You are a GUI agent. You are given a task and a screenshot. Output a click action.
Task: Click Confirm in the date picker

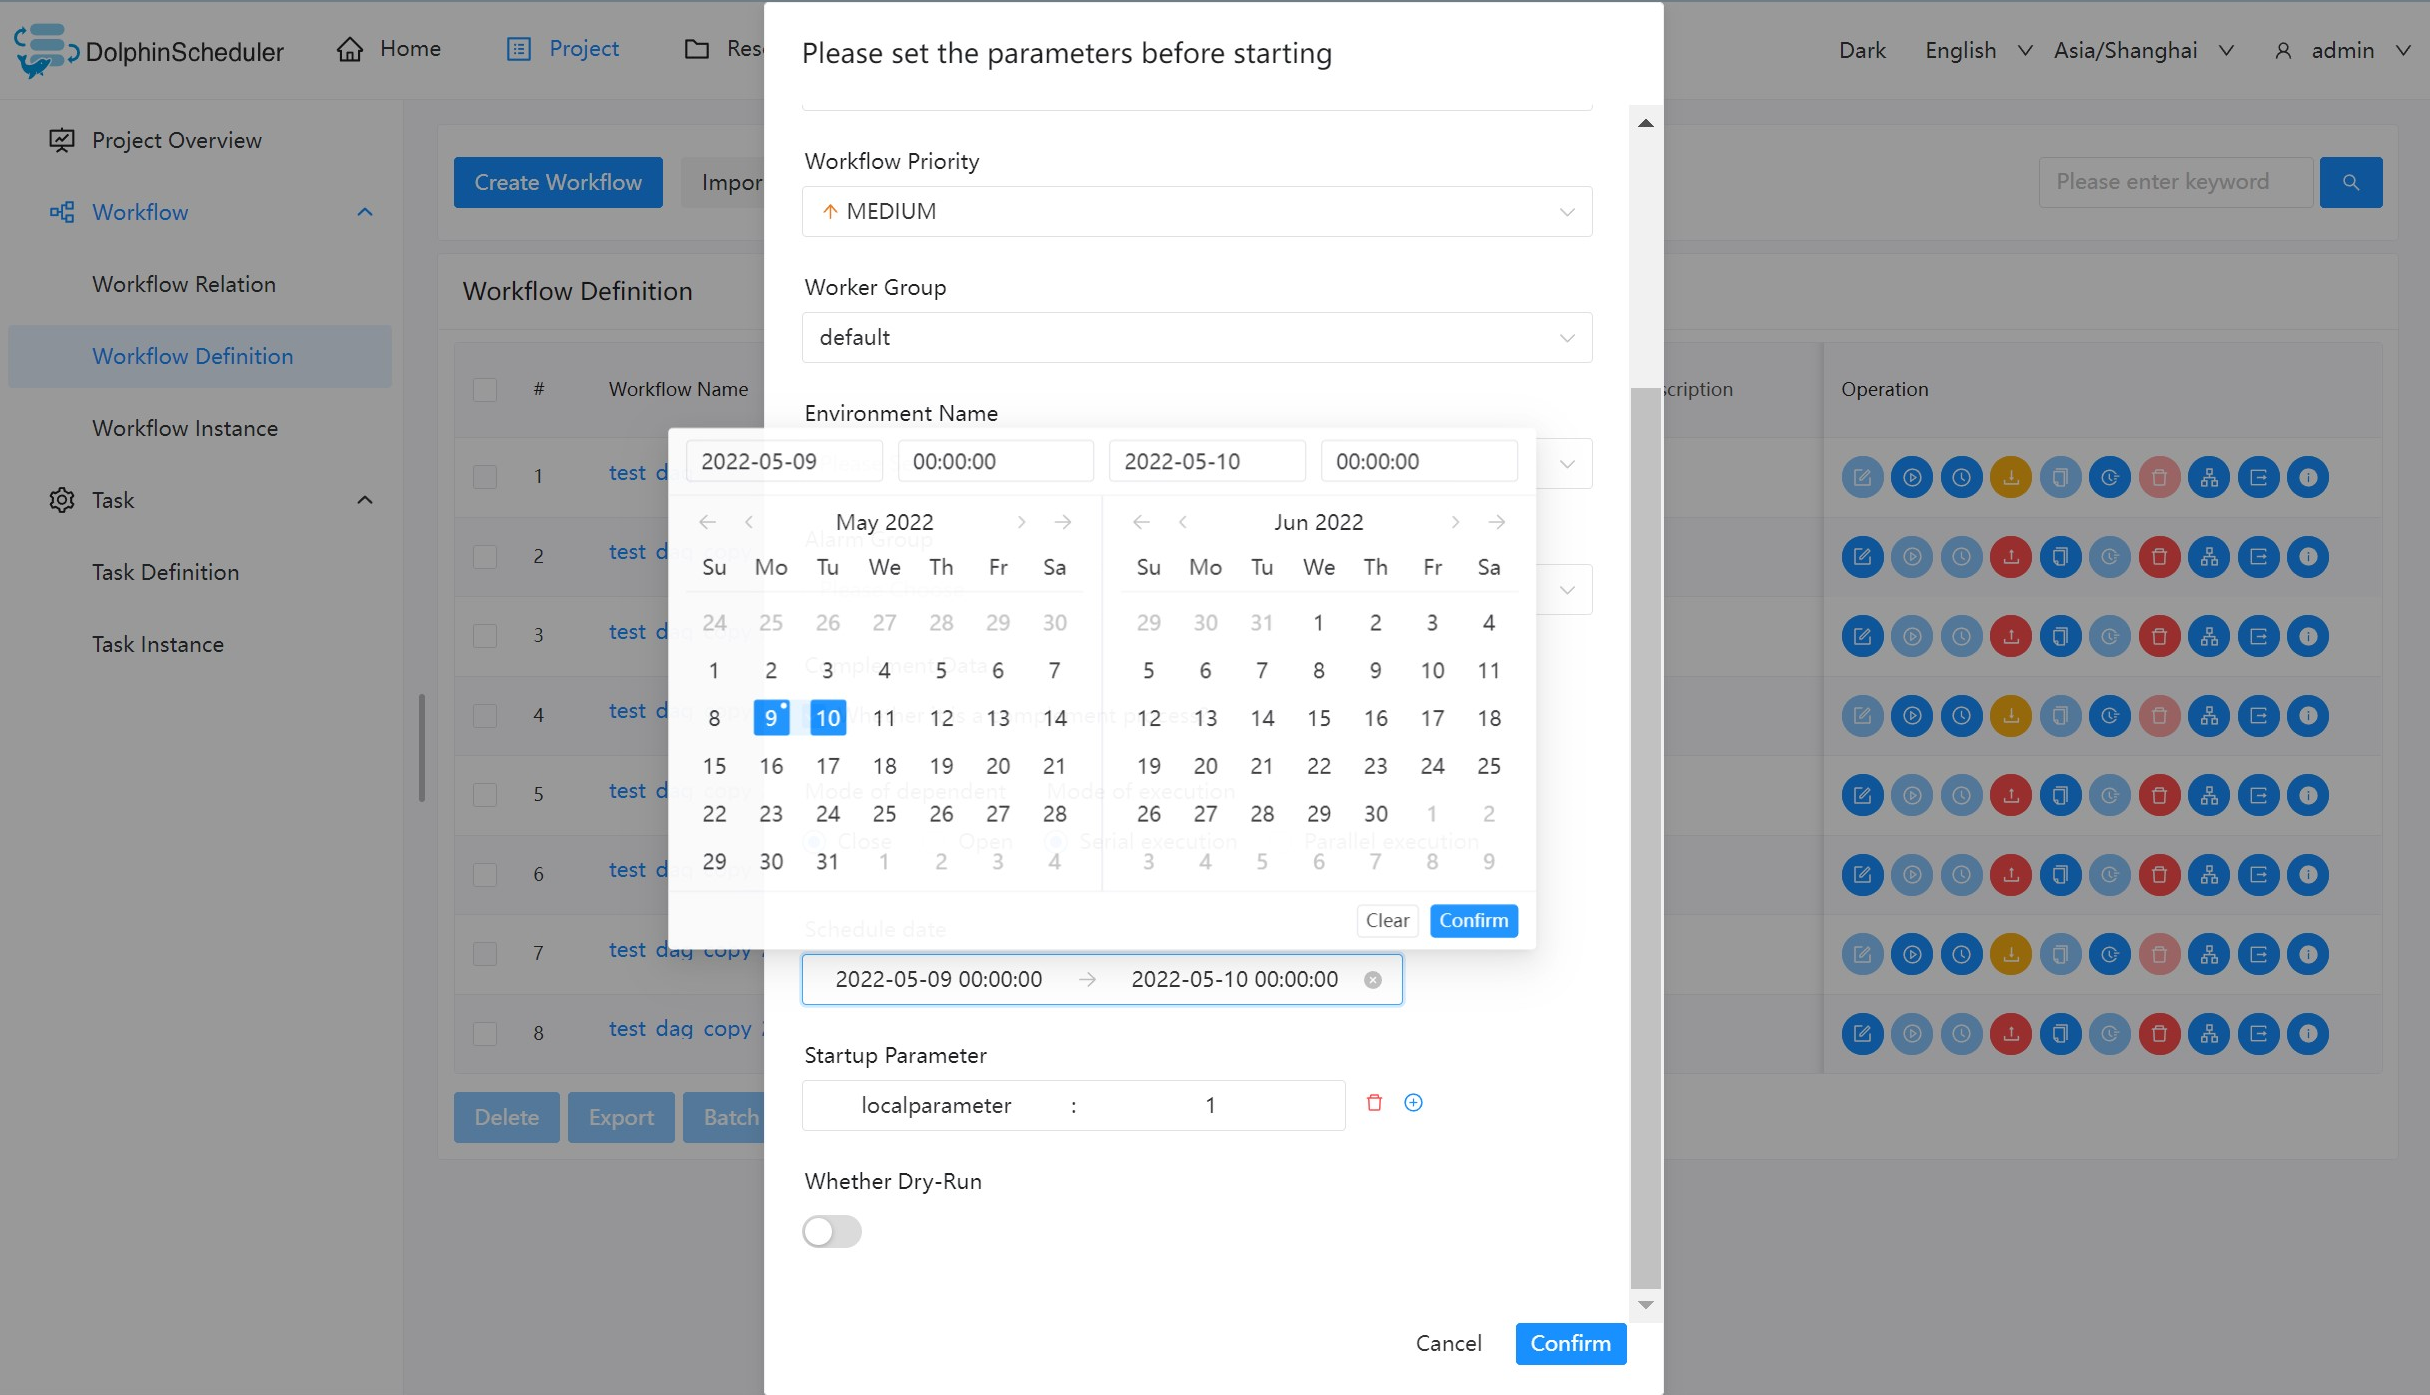[x=1473, y=920]
